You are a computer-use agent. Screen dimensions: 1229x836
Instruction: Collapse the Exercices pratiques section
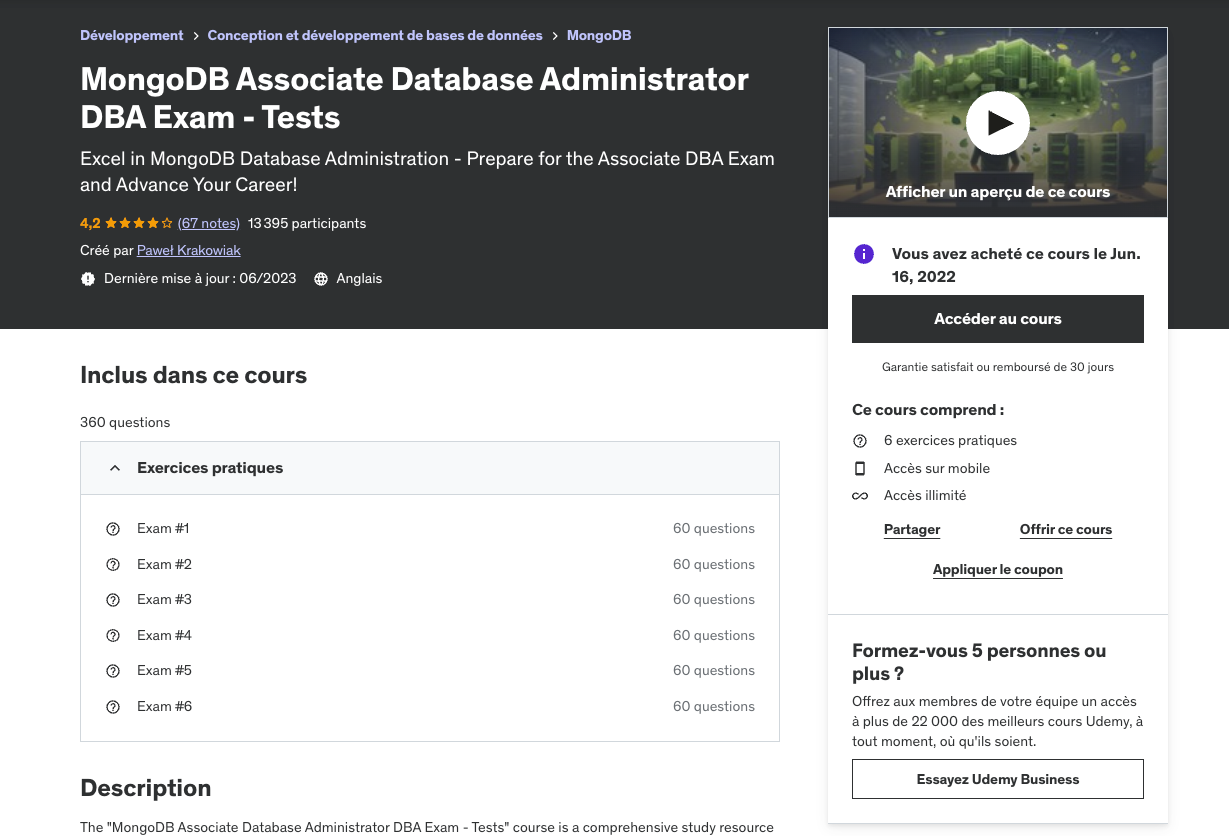point(430,468)
